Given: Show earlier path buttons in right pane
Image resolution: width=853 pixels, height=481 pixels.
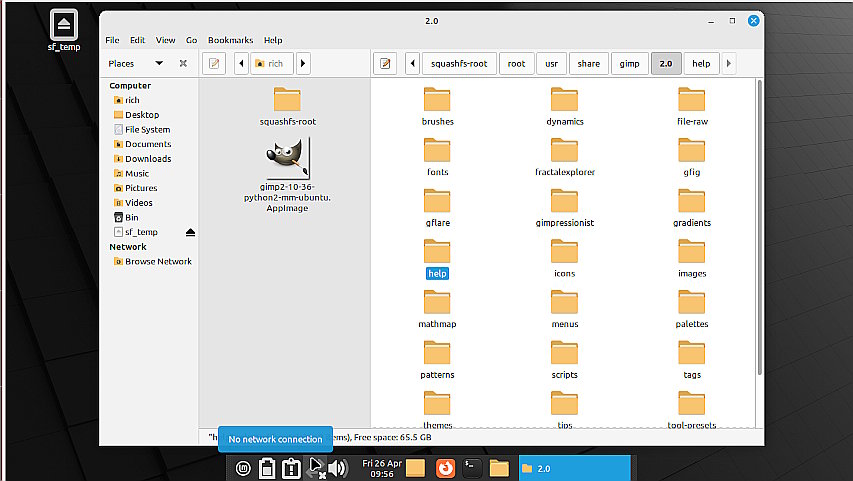Looking at the screenshot, I should click(412, 64).
